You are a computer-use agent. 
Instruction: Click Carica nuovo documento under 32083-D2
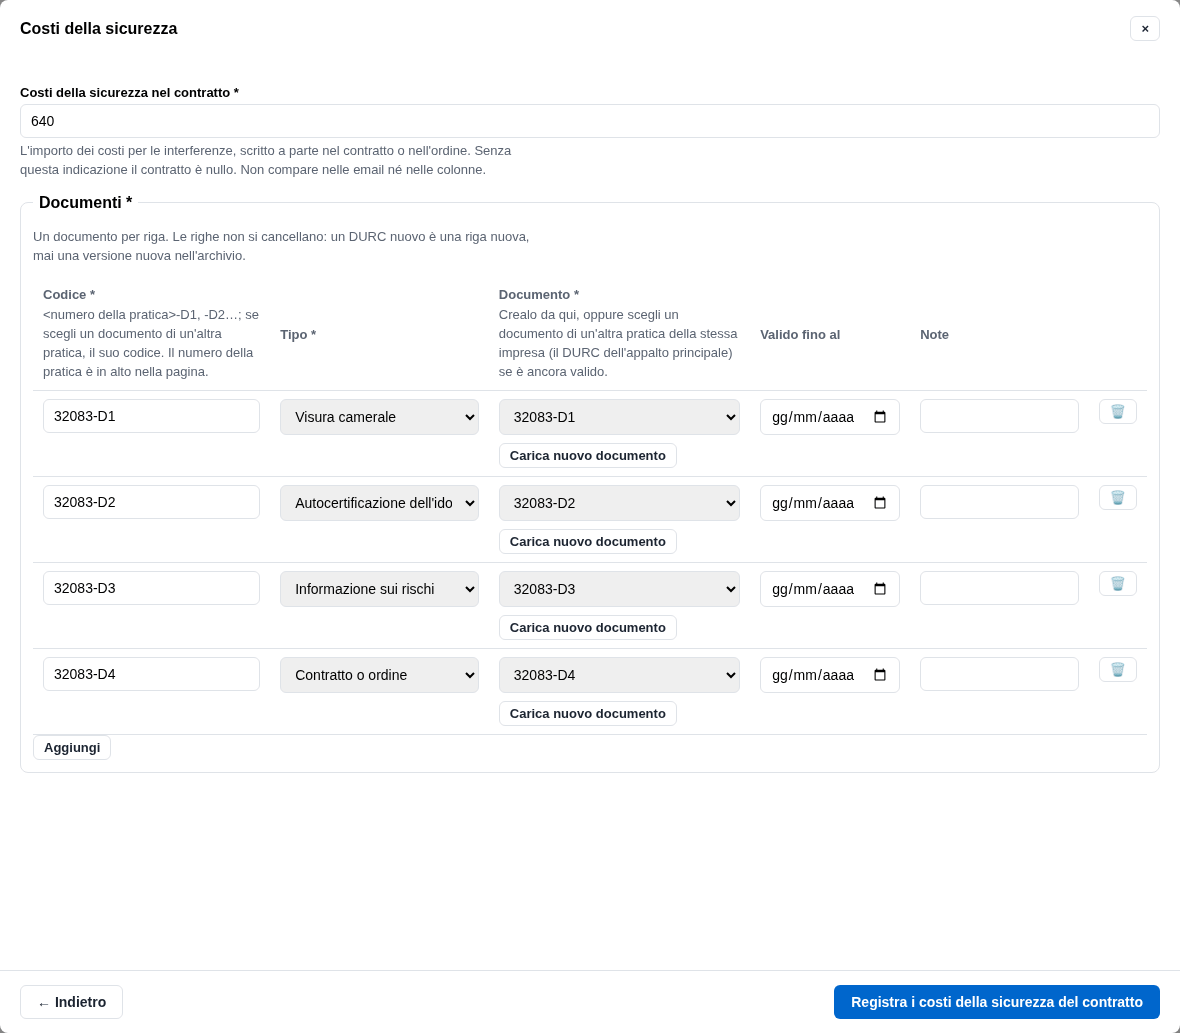(x=588, y=542)
